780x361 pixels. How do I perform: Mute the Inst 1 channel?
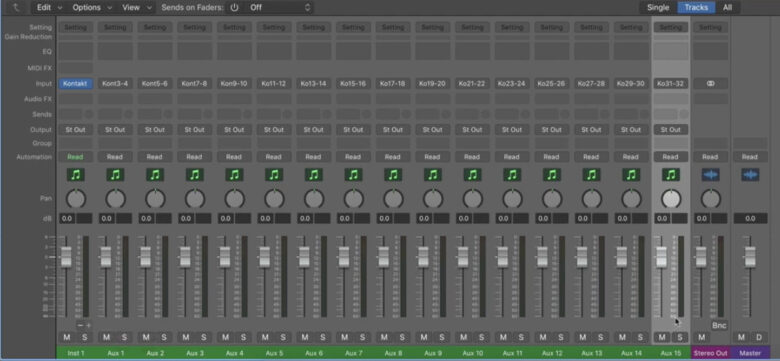point(67,338)
